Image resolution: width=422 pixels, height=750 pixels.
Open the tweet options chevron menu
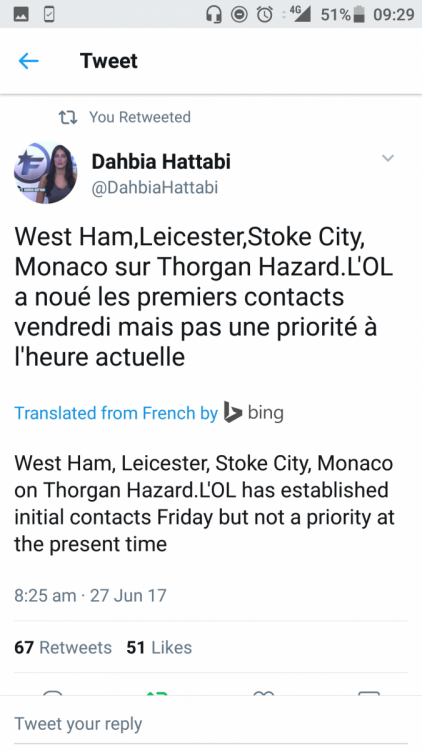pyautogui.click(x=388, y=158)
